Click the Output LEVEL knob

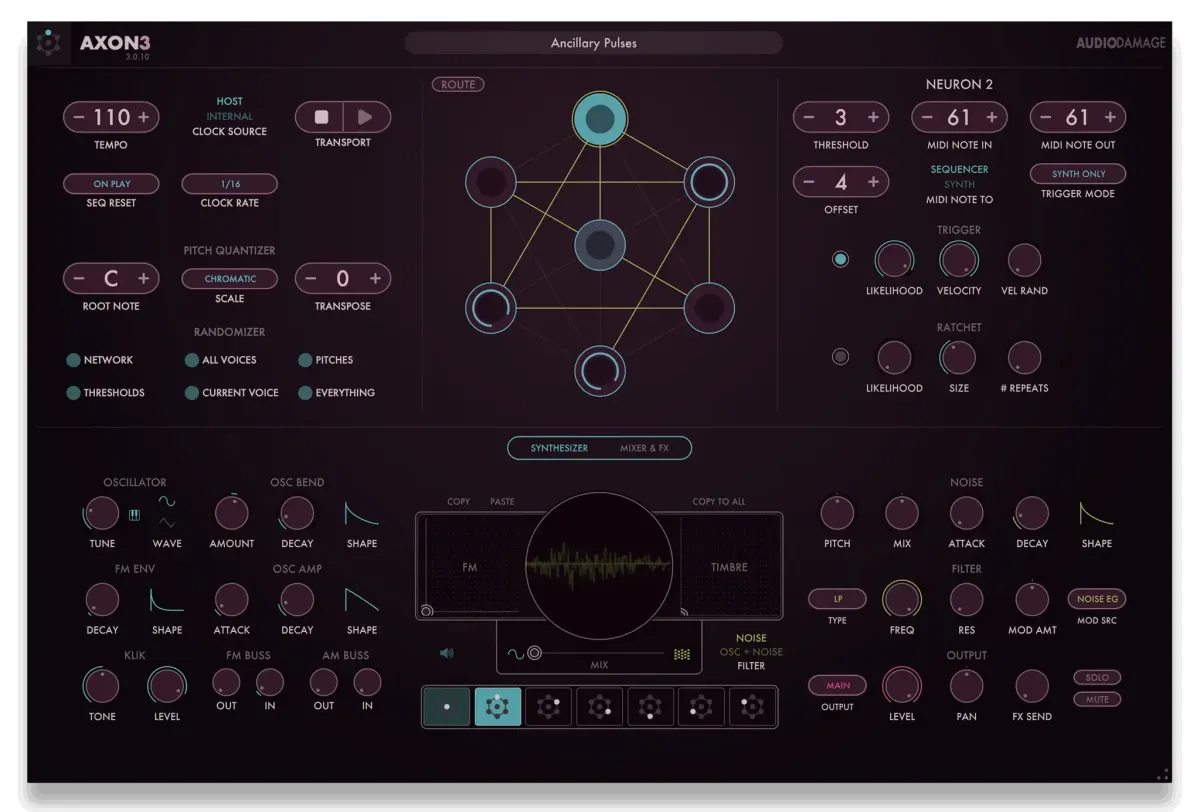coord(901,687)
